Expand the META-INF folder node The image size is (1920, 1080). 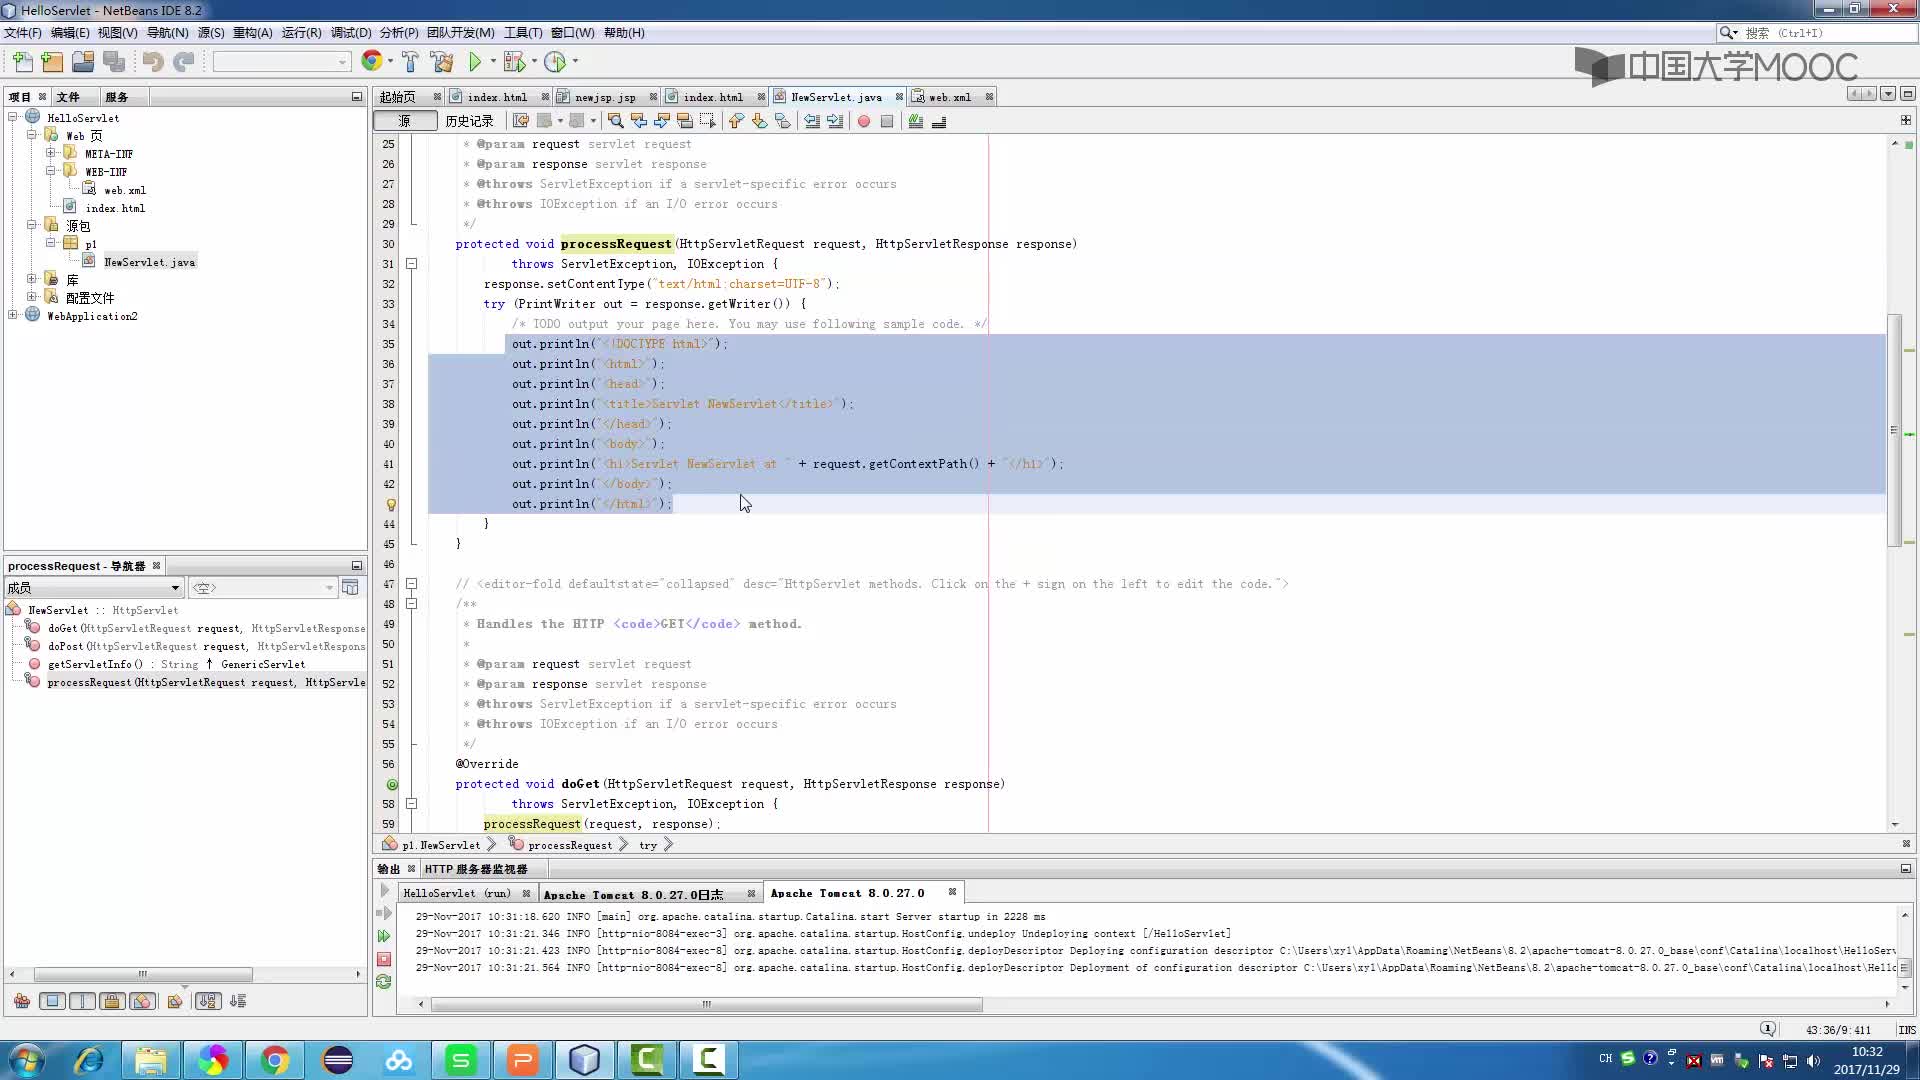tap(50, 153)
